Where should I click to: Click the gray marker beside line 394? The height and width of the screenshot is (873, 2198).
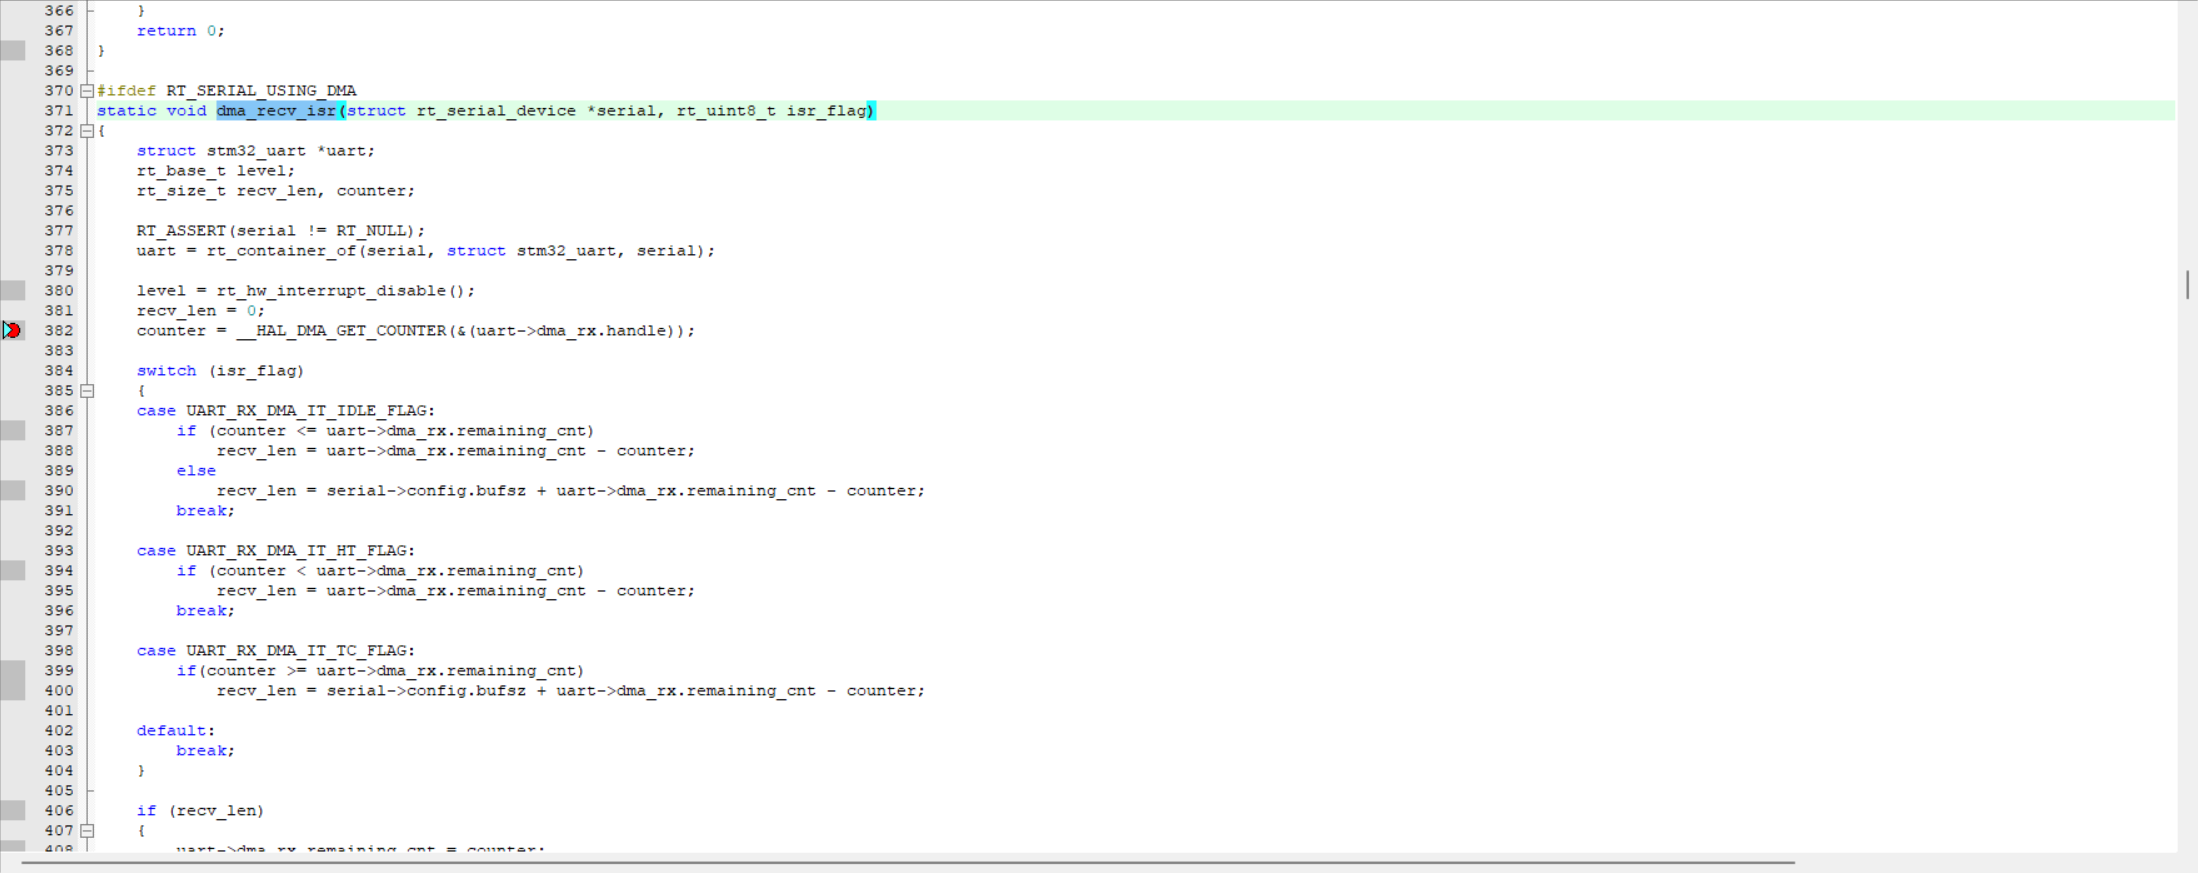point(13,570)
